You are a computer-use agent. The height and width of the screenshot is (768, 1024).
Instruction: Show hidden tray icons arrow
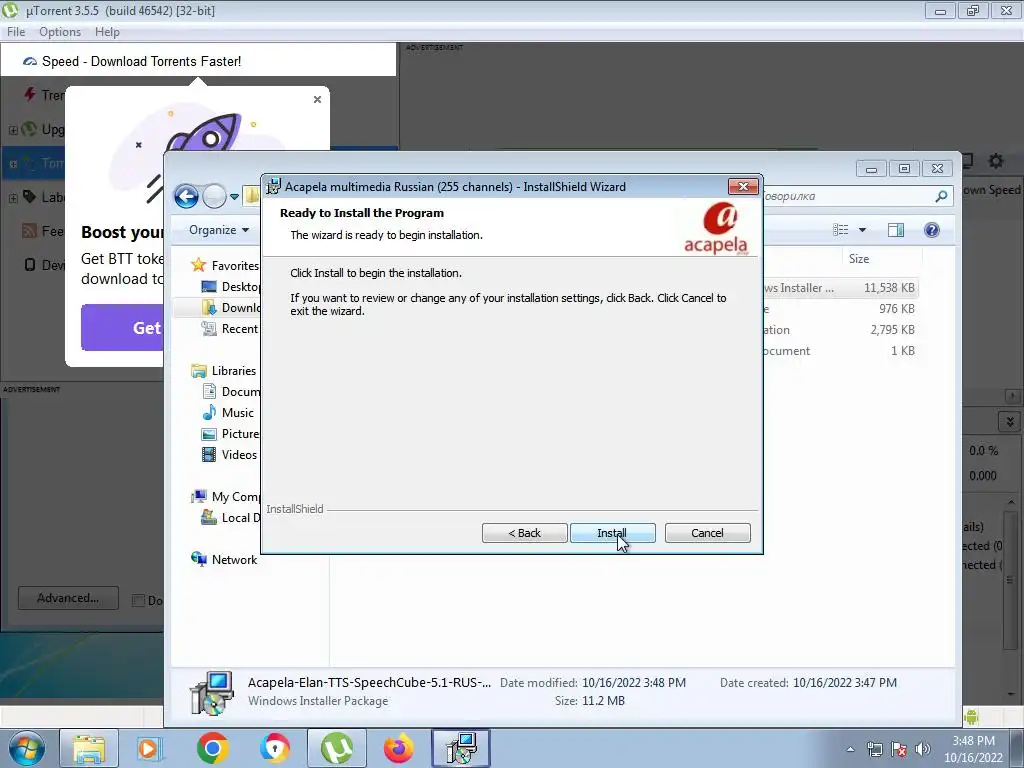coord(850,749)
